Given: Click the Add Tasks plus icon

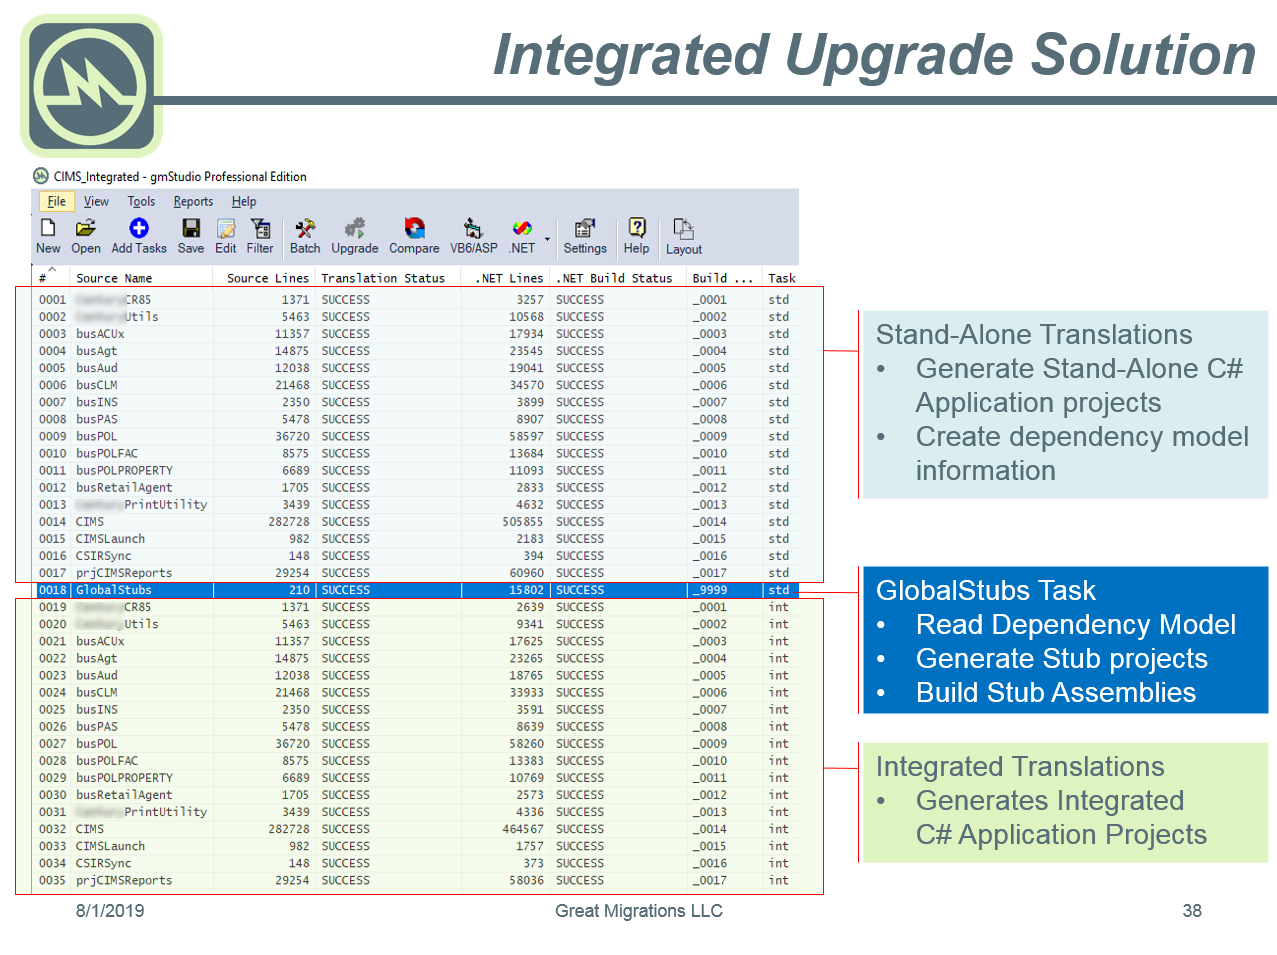Looking at the screenshot, I should pos(139,229).
